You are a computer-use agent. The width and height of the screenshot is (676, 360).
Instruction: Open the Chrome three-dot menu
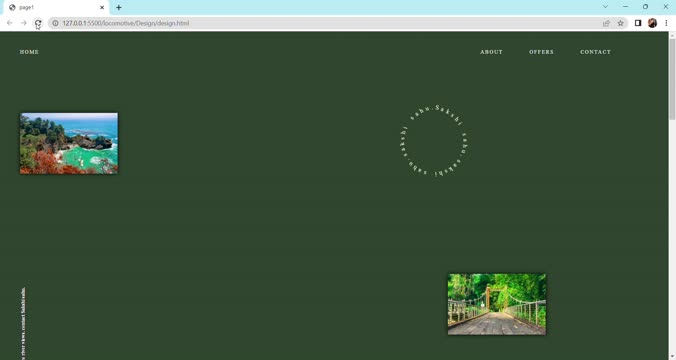click(x=666, y=23)
